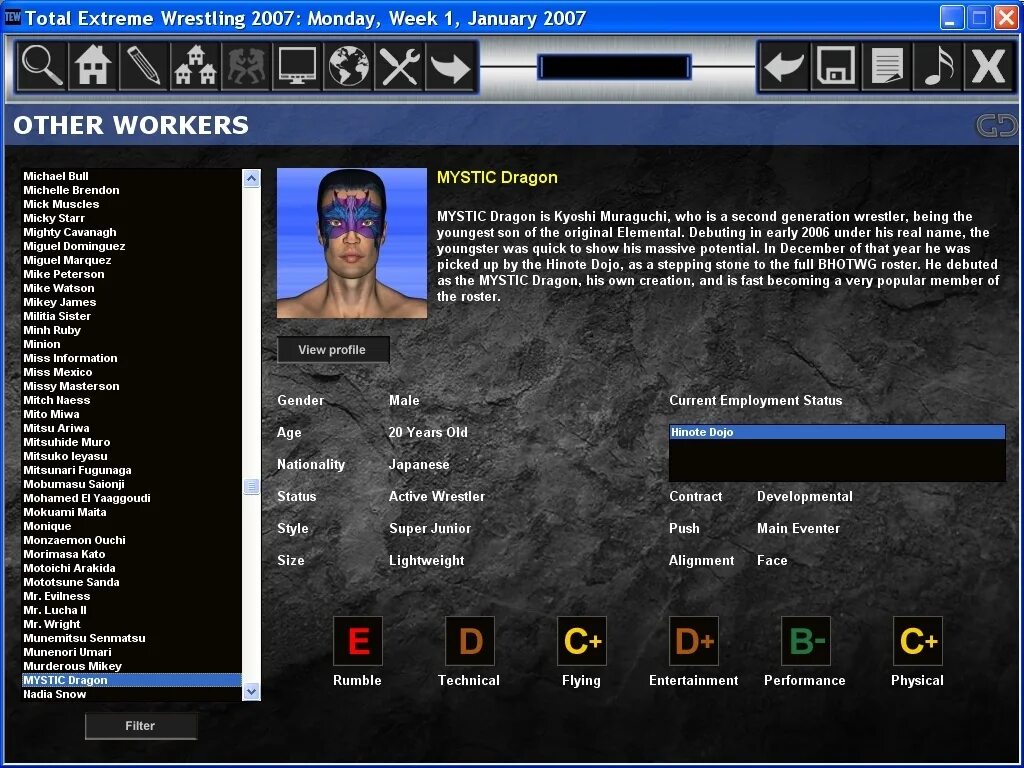Open the search magnifying glass tool

[42, 66]
